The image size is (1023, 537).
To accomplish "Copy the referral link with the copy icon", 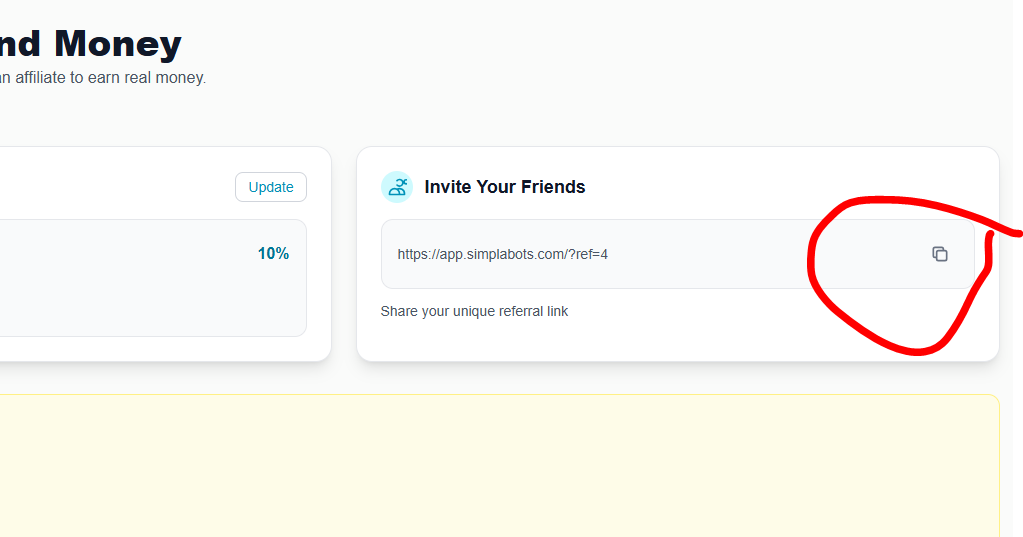I will pos(939,254).
